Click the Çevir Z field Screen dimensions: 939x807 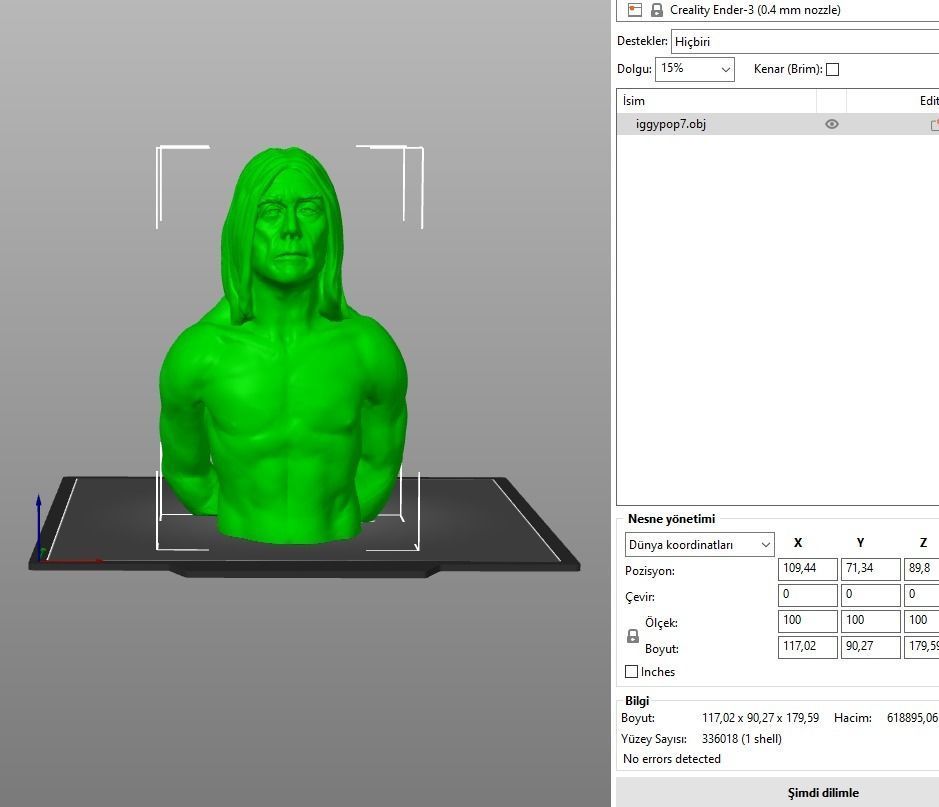tap(921, 595)
